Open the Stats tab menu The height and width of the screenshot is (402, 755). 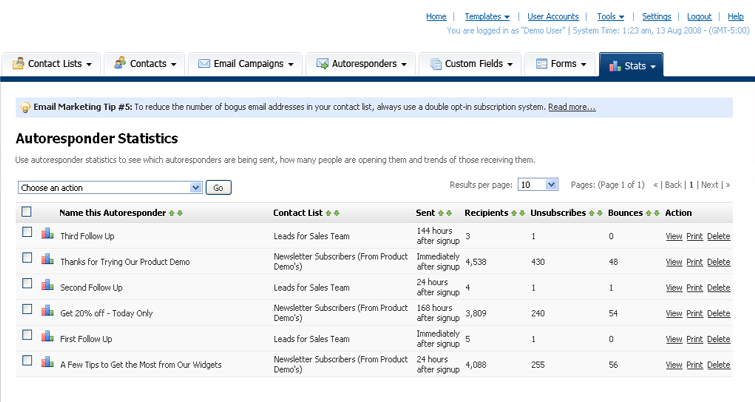pyautogui.click(x=631, y=65)
